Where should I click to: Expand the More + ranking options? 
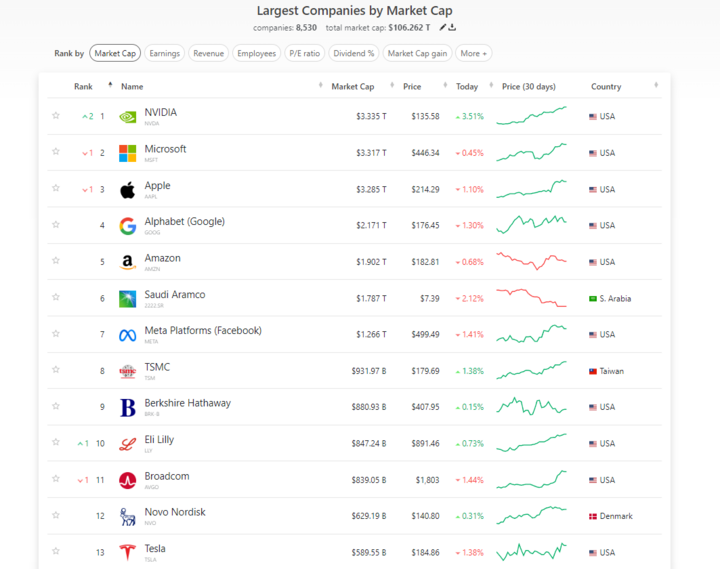point(474,53)
